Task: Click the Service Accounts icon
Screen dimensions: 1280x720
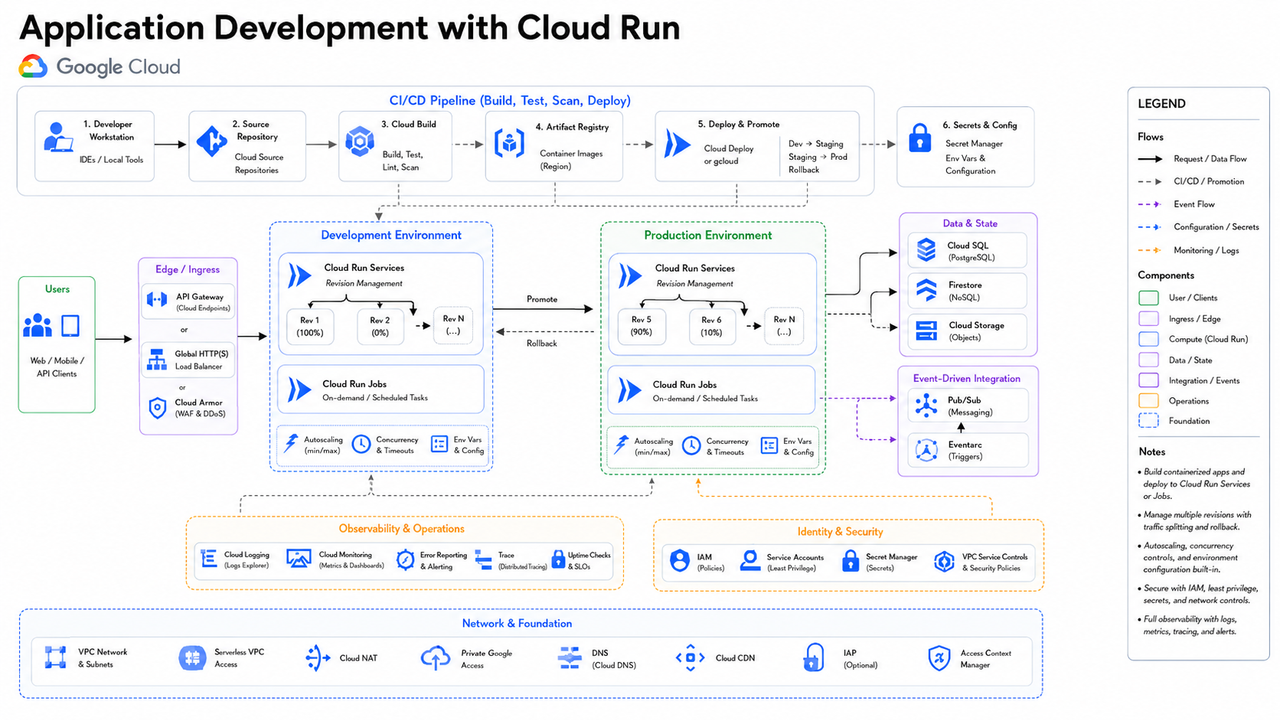Action: pos(750,560)
